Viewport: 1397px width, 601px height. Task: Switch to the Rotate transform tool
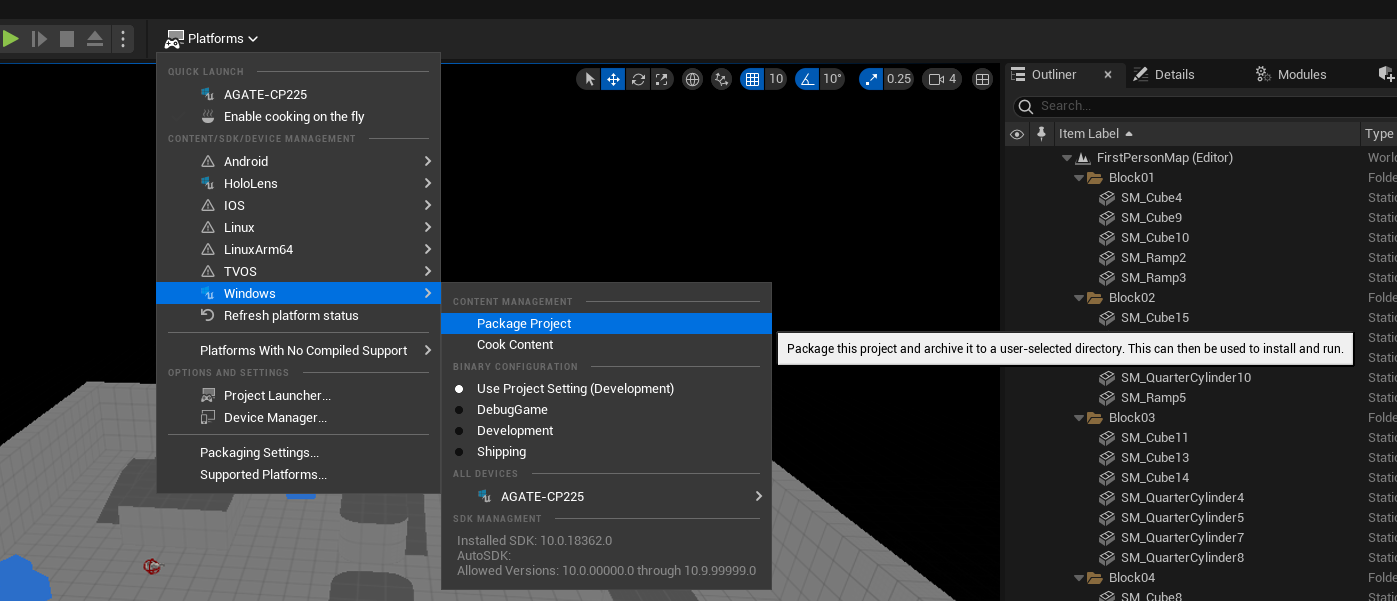coord(638,79)
